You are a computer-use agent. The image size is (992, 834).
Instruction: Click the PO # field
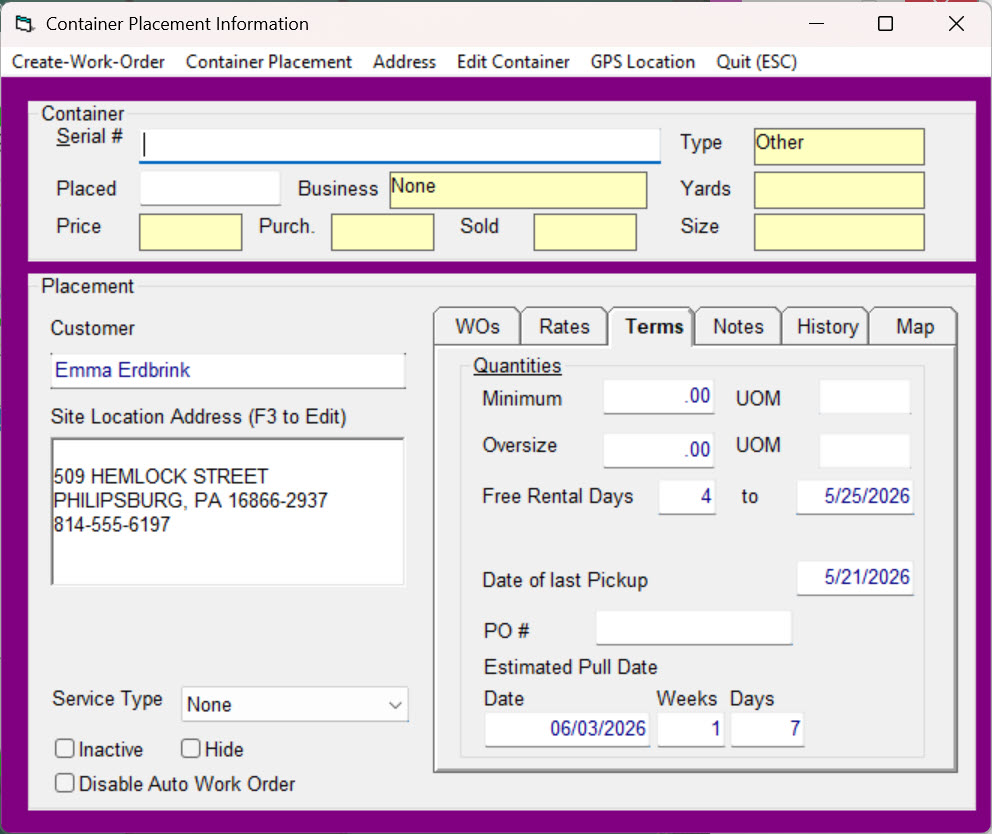point(693,628)
